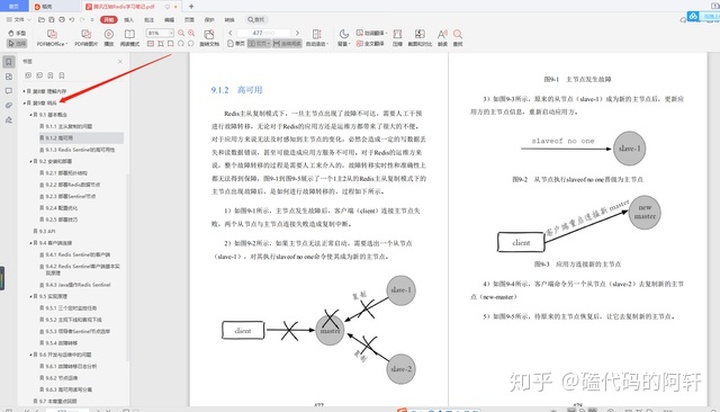Show the bookmarks sidebar panel

point(9,62)
